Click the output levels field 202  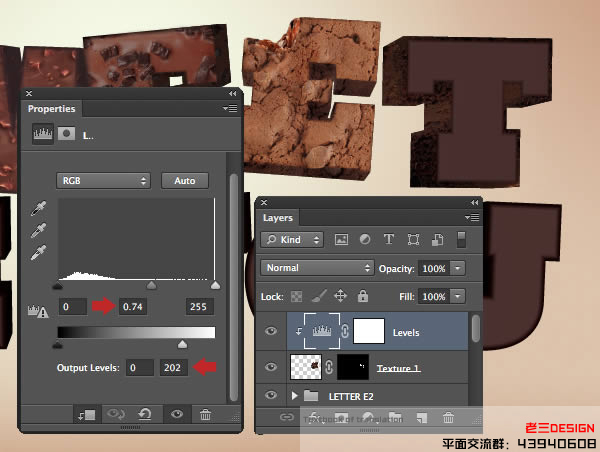[174, 367]
